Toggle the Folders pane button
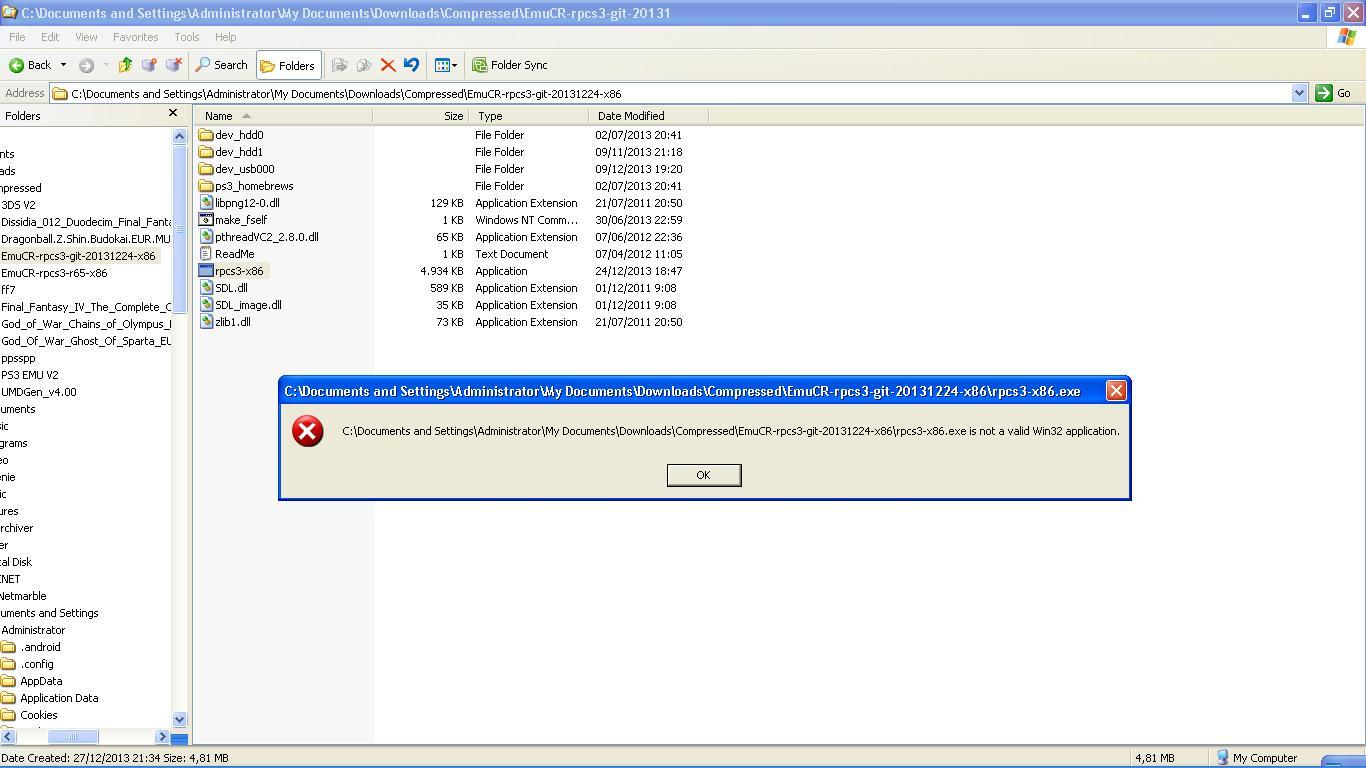Image resolution: width=1366 pixels, height=768 pixels. (288, 65)
